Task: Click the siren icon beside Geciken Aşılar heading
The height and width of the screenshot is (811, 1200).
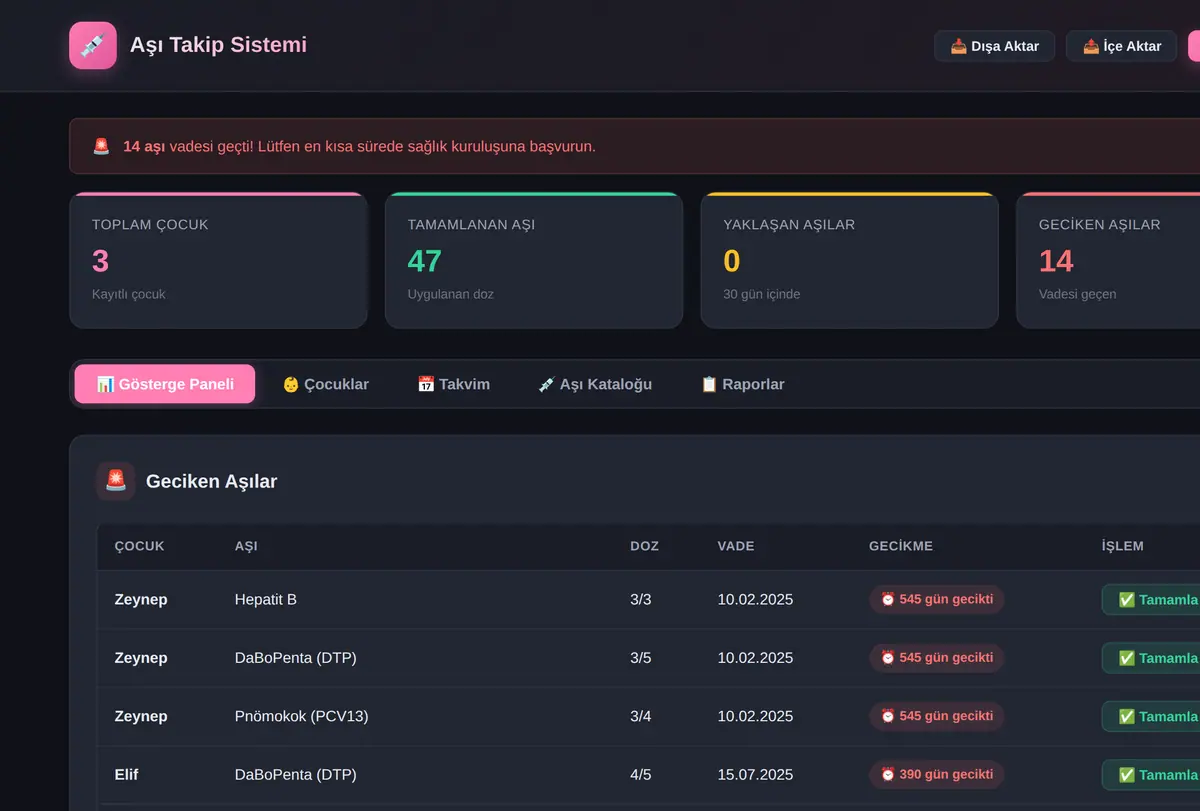Action: (x=116, y=481)
